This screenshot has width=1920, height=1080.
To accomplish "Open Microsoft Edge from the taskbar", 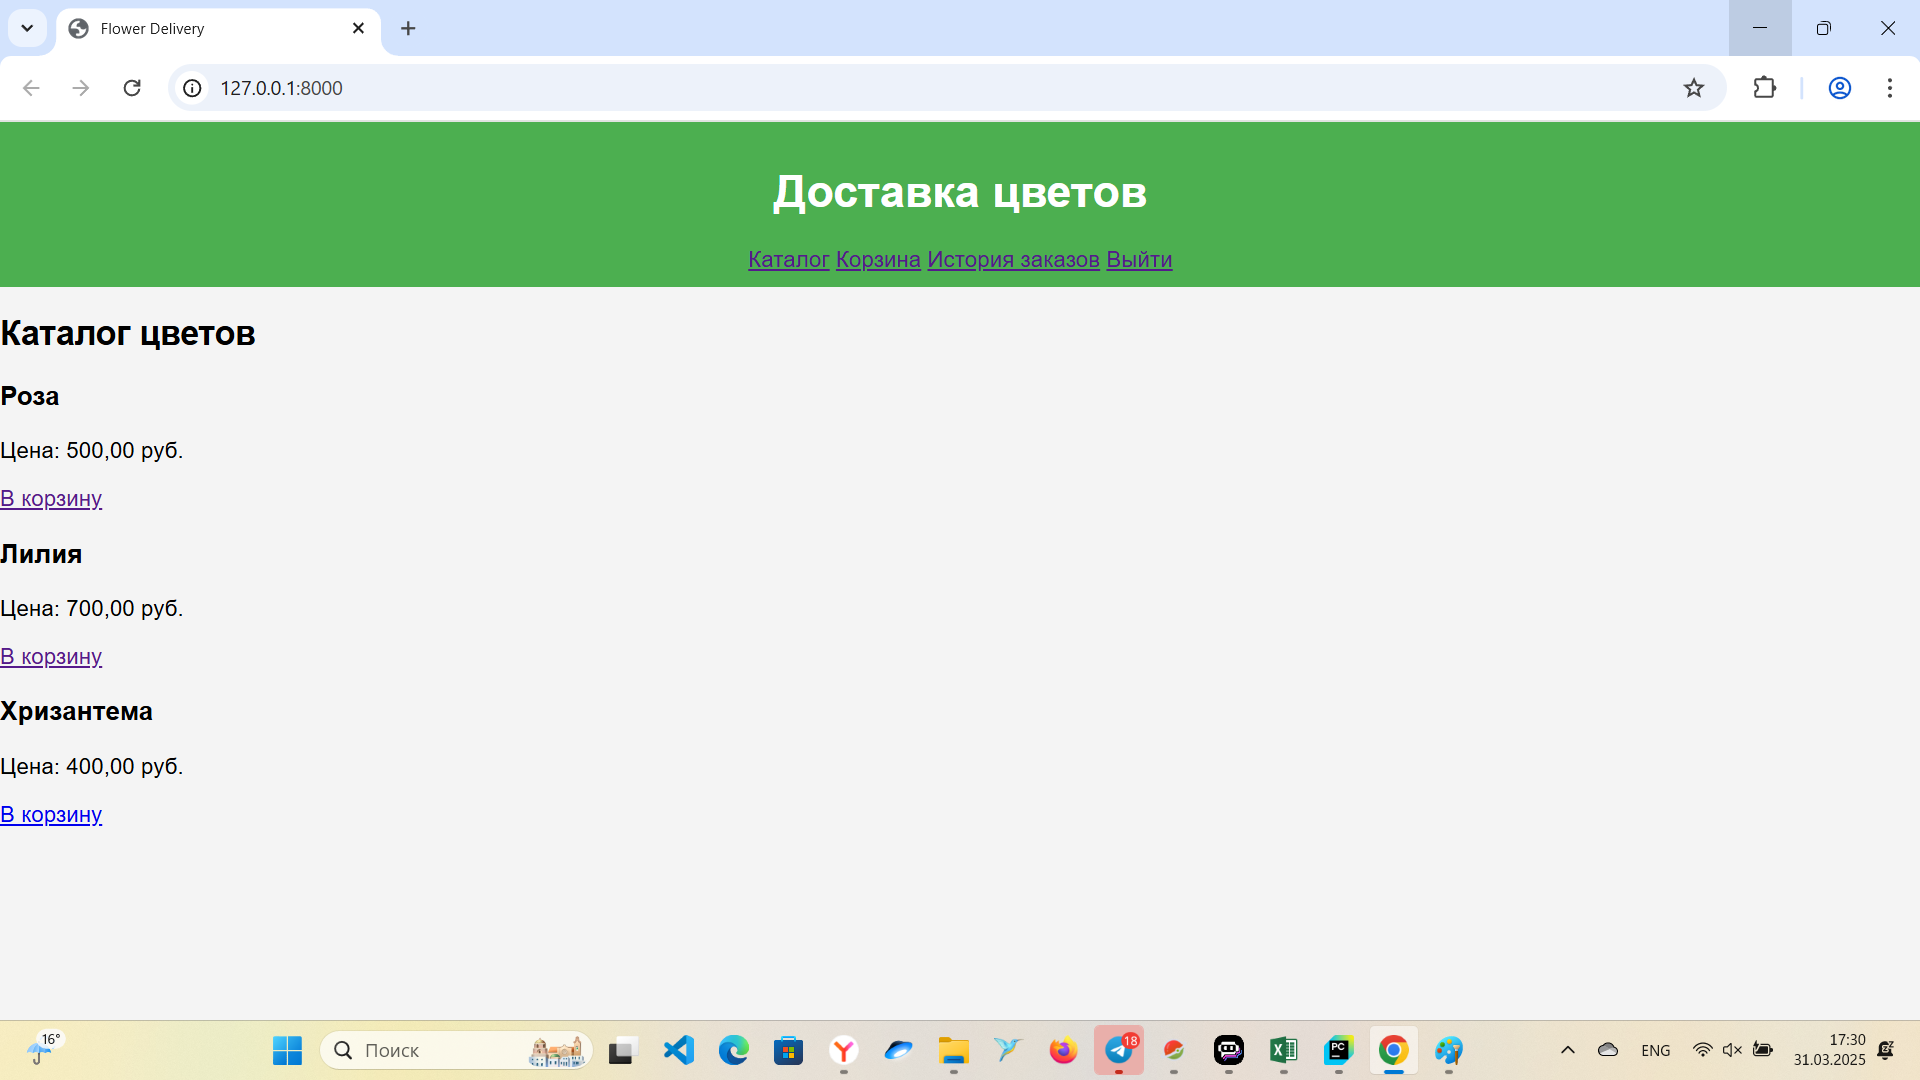I will [x=734, y=1050].
